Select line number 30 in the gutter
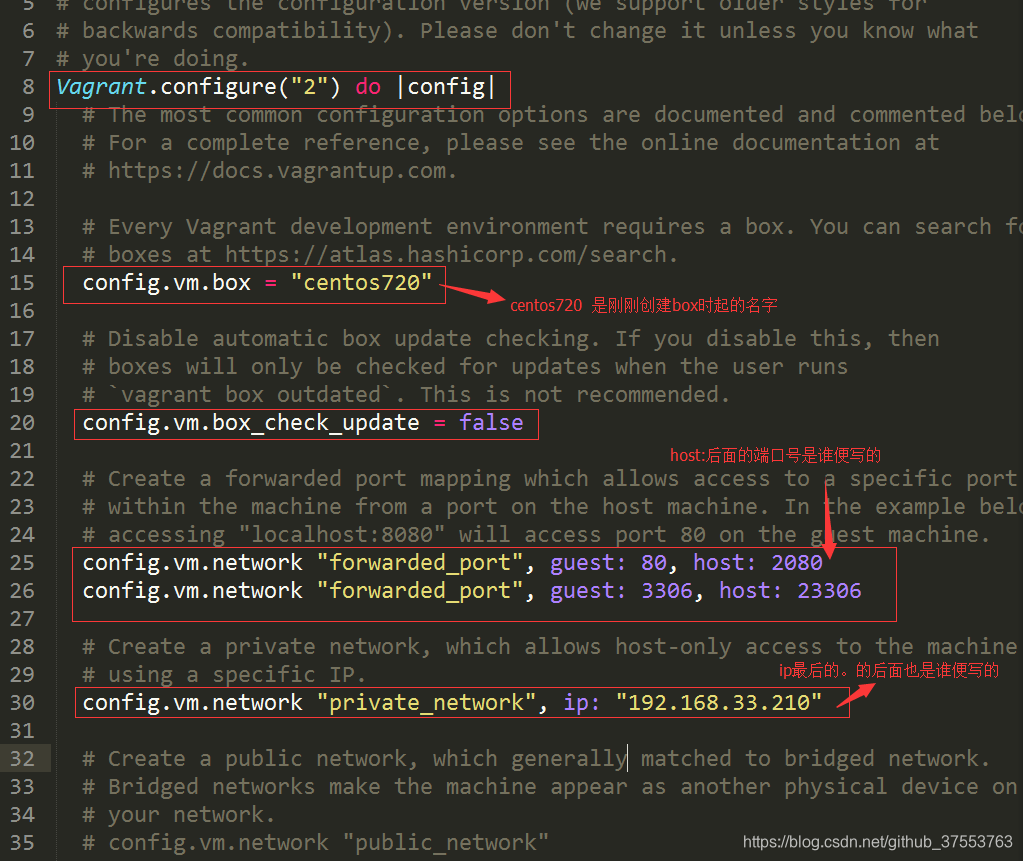 pyautogui.click(x=22, y=703)
